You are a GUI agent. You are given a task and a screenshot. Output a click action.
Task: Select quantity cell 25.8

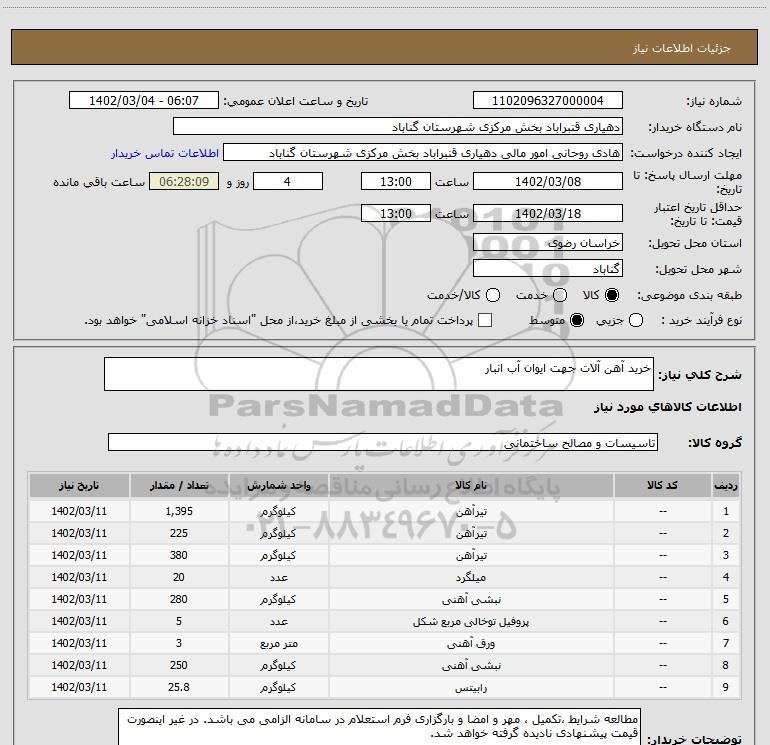pyautogui.click(x=179, y=688)
